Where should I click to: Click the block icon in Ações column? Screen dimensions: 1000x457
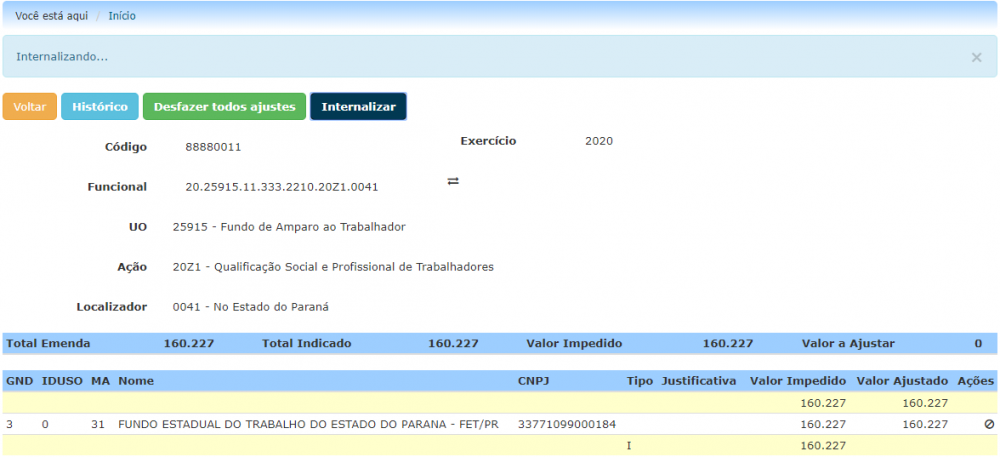point(989,425)
